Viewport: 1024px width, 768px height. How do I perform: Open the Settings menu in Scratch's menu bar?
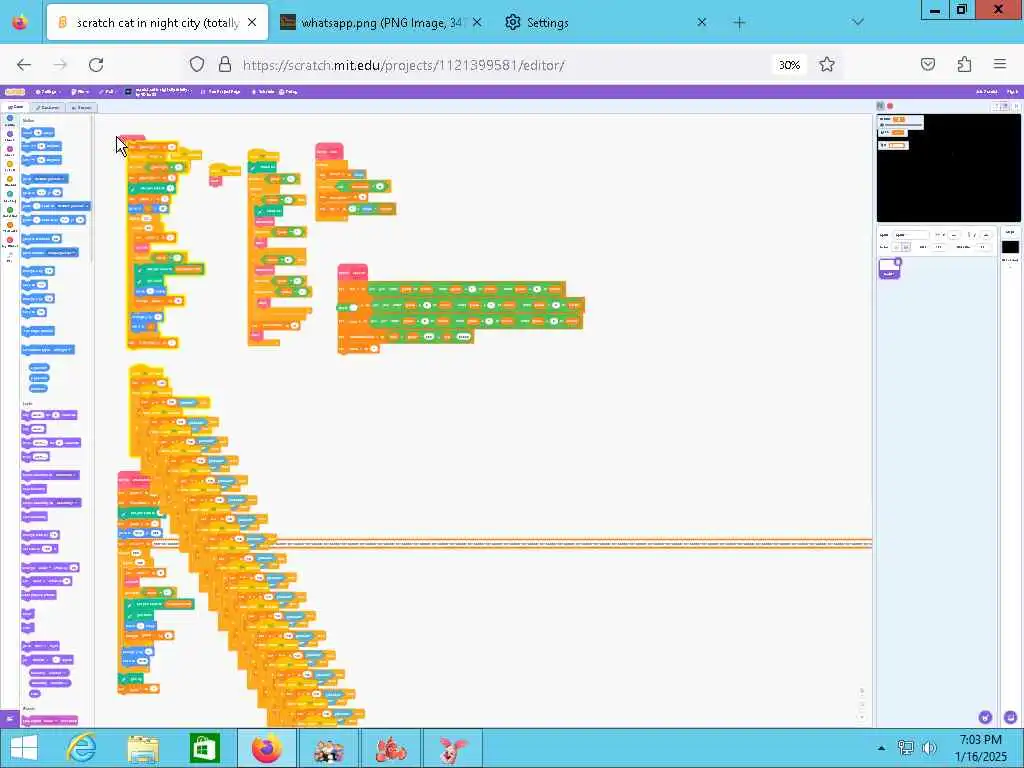point(47,92)
